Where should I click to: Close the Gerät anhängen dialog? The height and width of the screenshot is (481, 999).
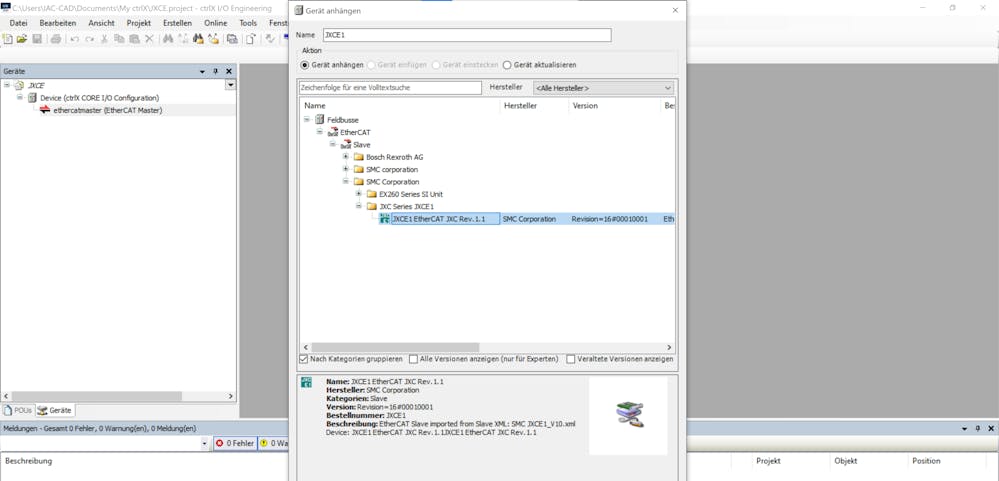tap(675, 10)
